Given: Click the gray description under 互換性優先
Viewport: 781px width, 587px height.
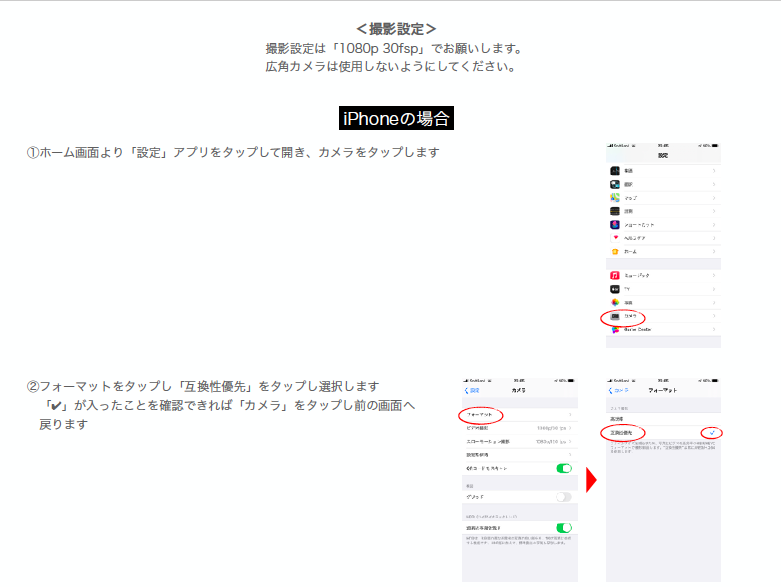Looking at the screenshot, I should point(663,447).
